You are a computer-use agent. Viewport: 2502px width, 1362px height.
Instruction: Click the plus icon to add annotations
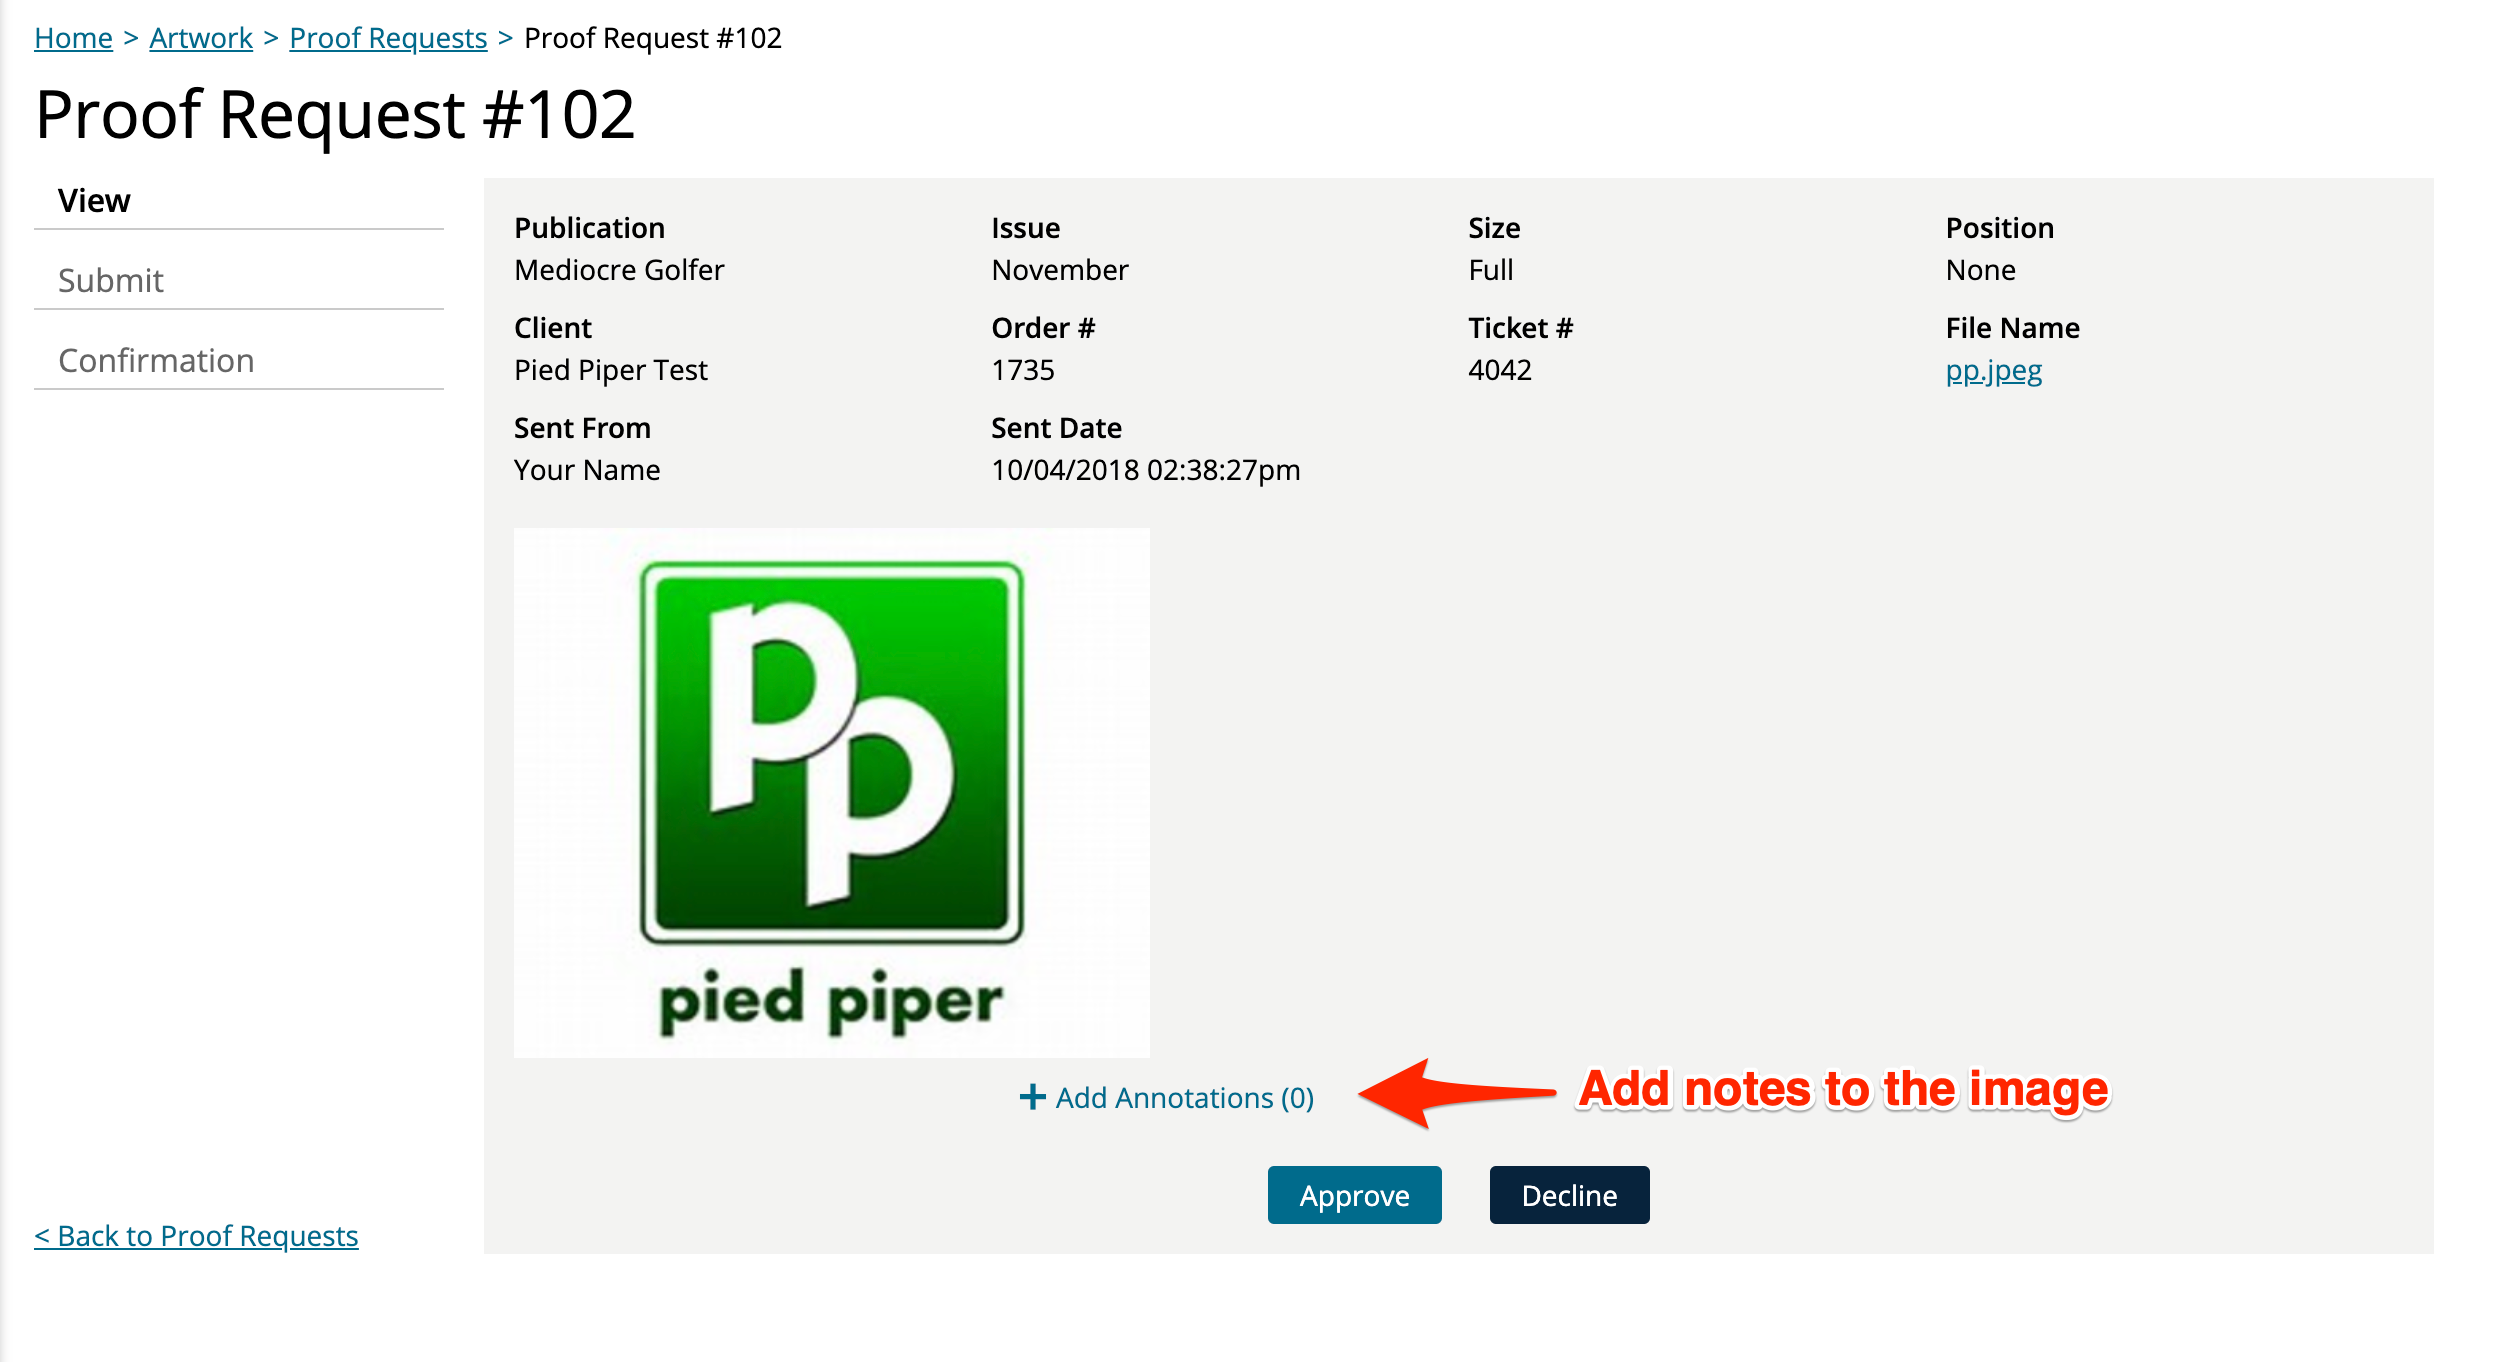(x=1031, y=1097)
